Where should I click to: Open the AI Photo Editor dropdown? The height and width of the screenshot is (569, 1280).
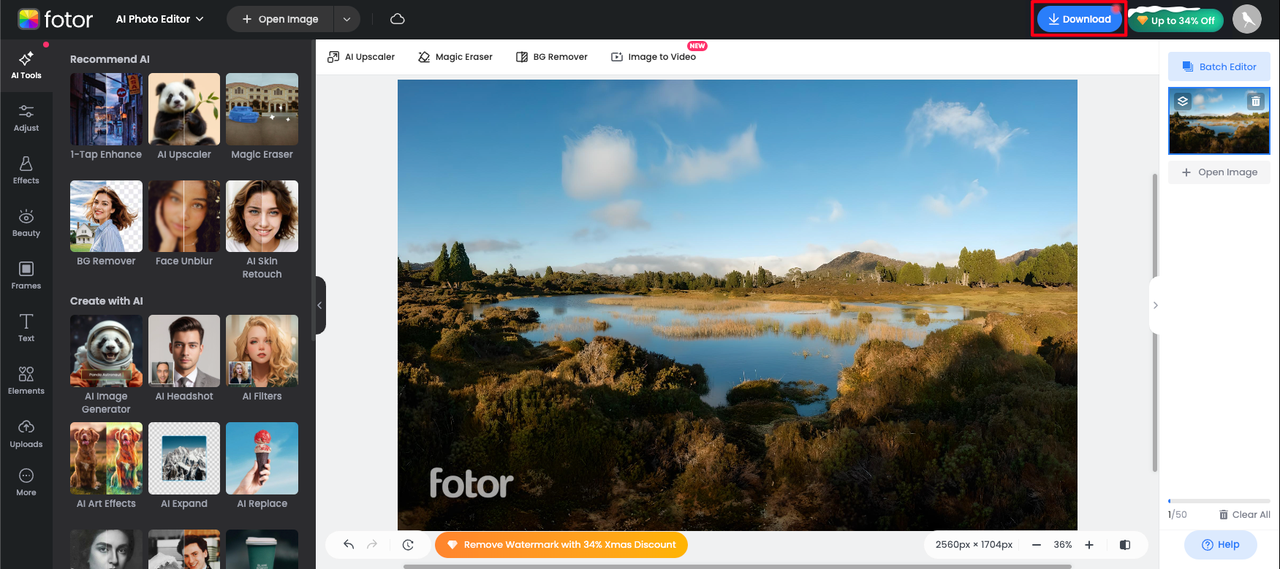tap(160, 19)
